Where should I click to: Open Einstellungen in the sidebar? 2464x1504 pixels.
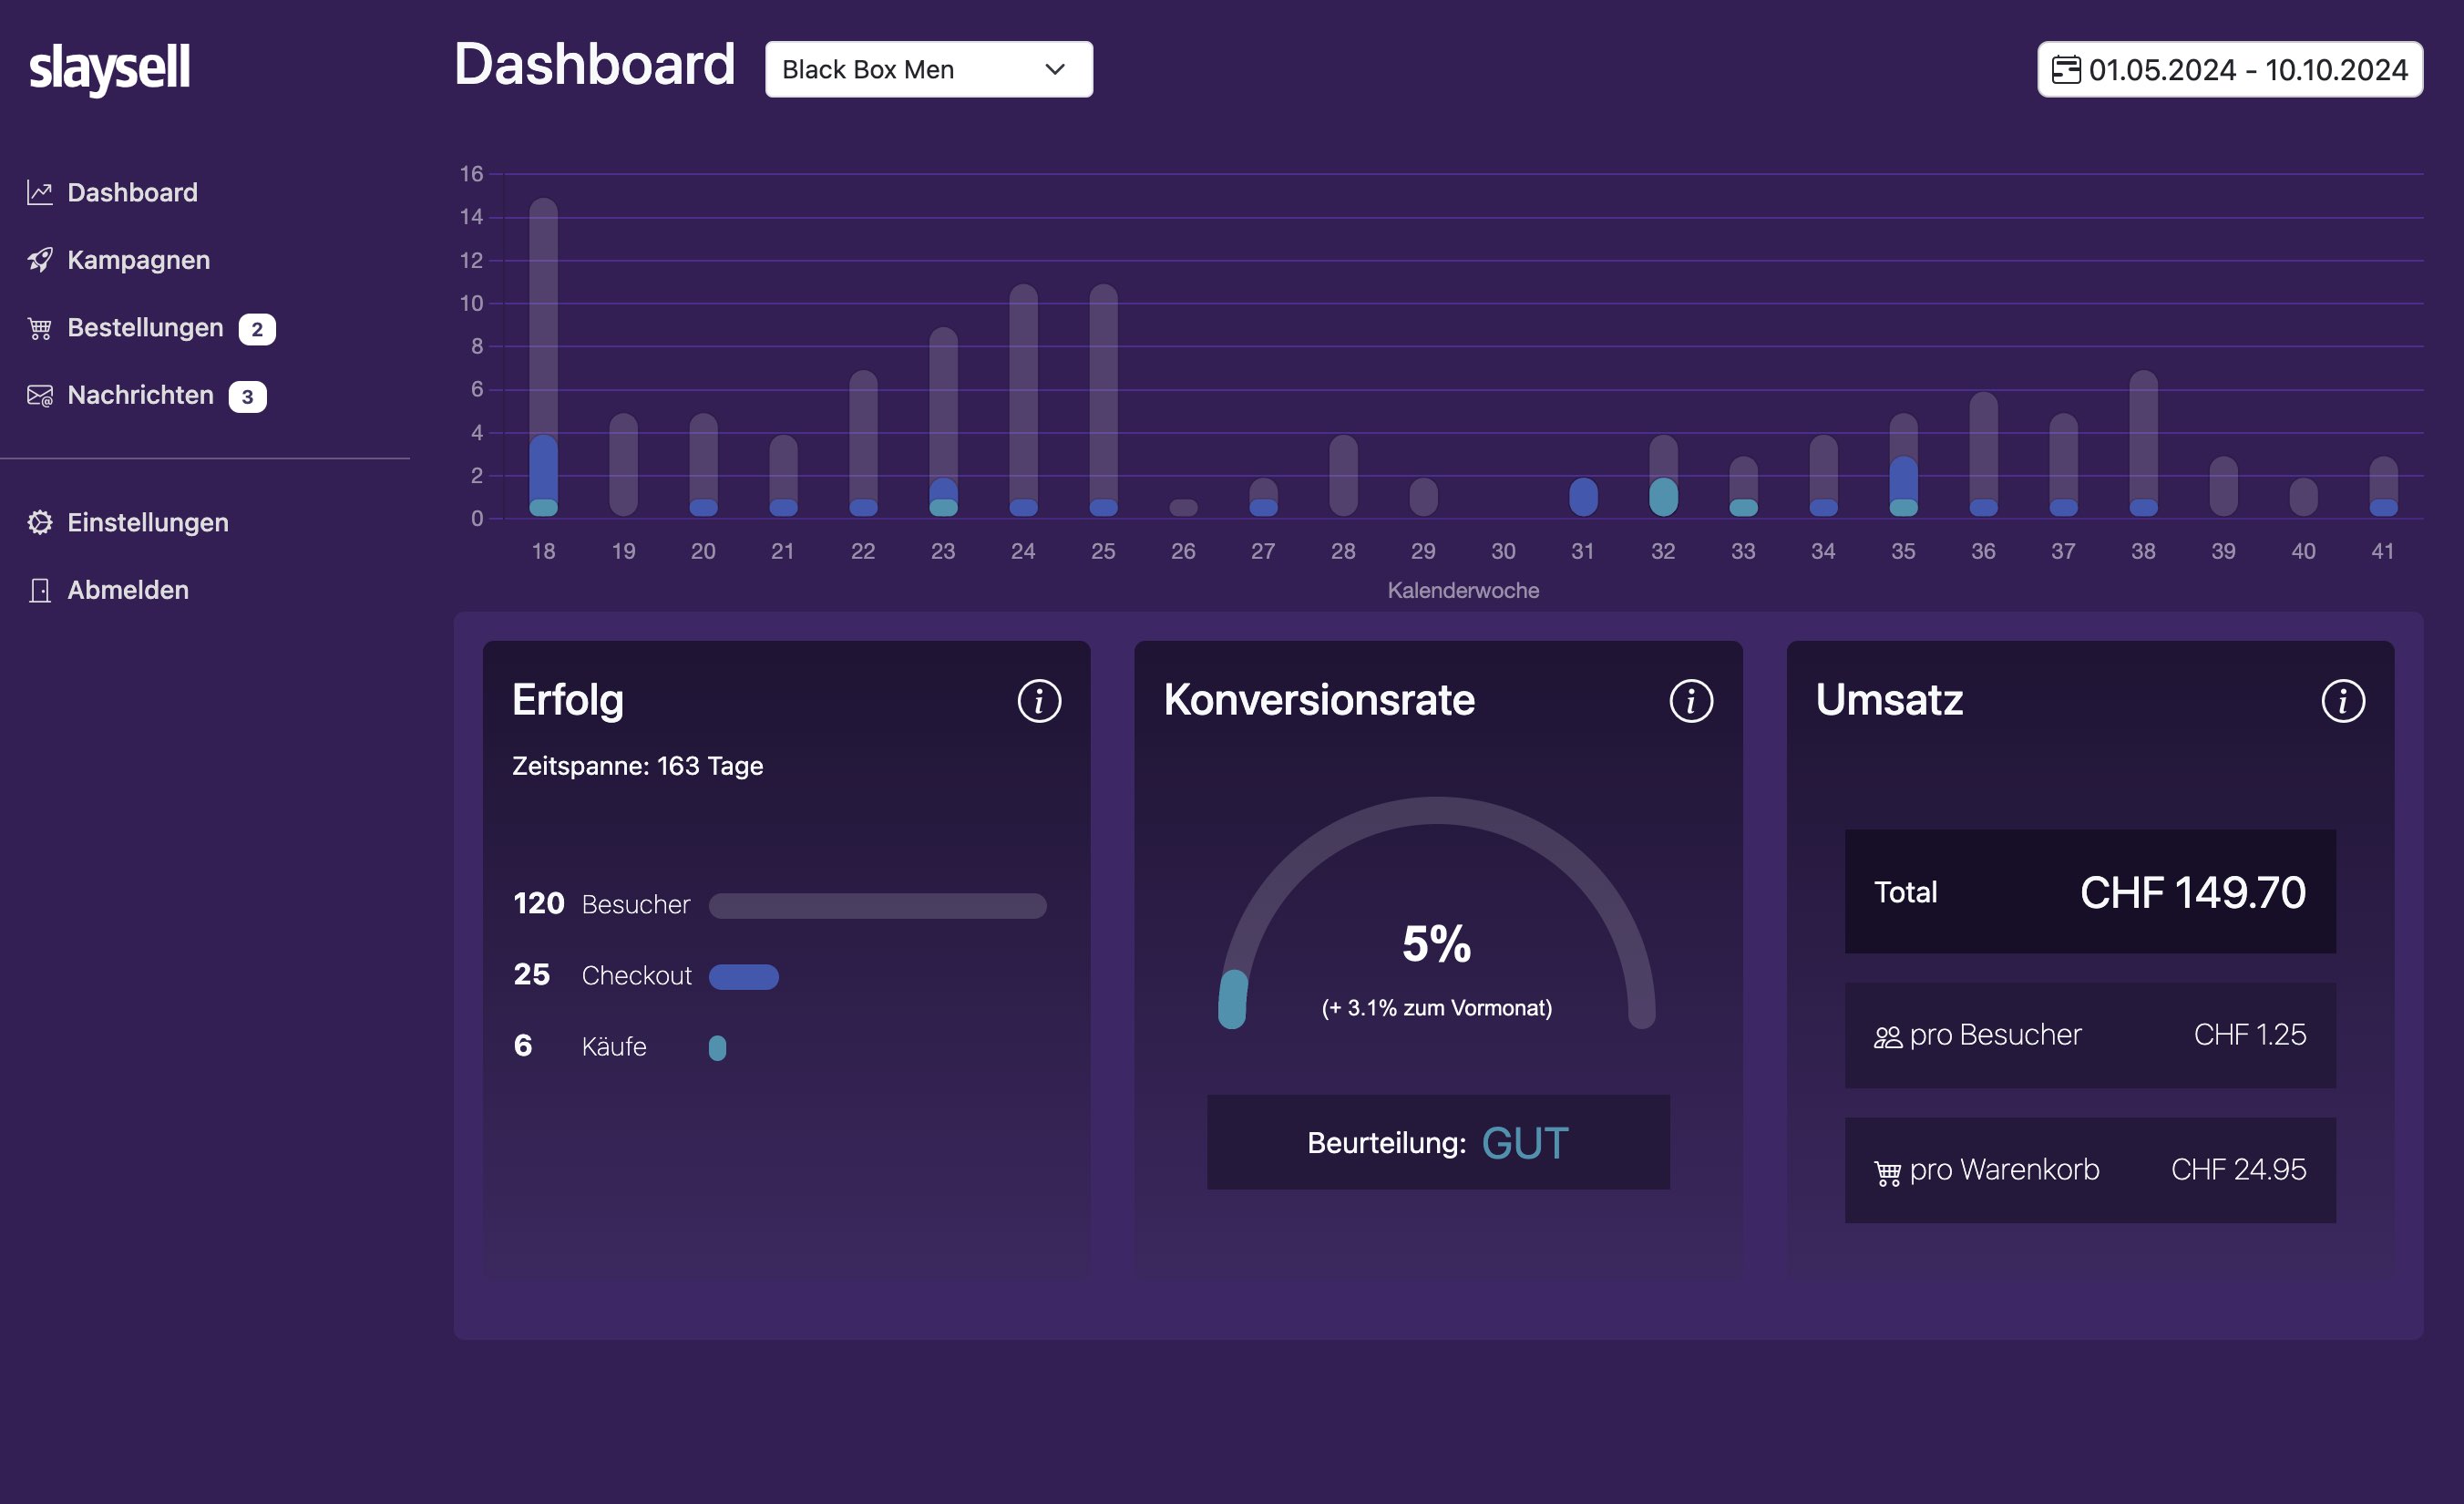coord(147,523)
